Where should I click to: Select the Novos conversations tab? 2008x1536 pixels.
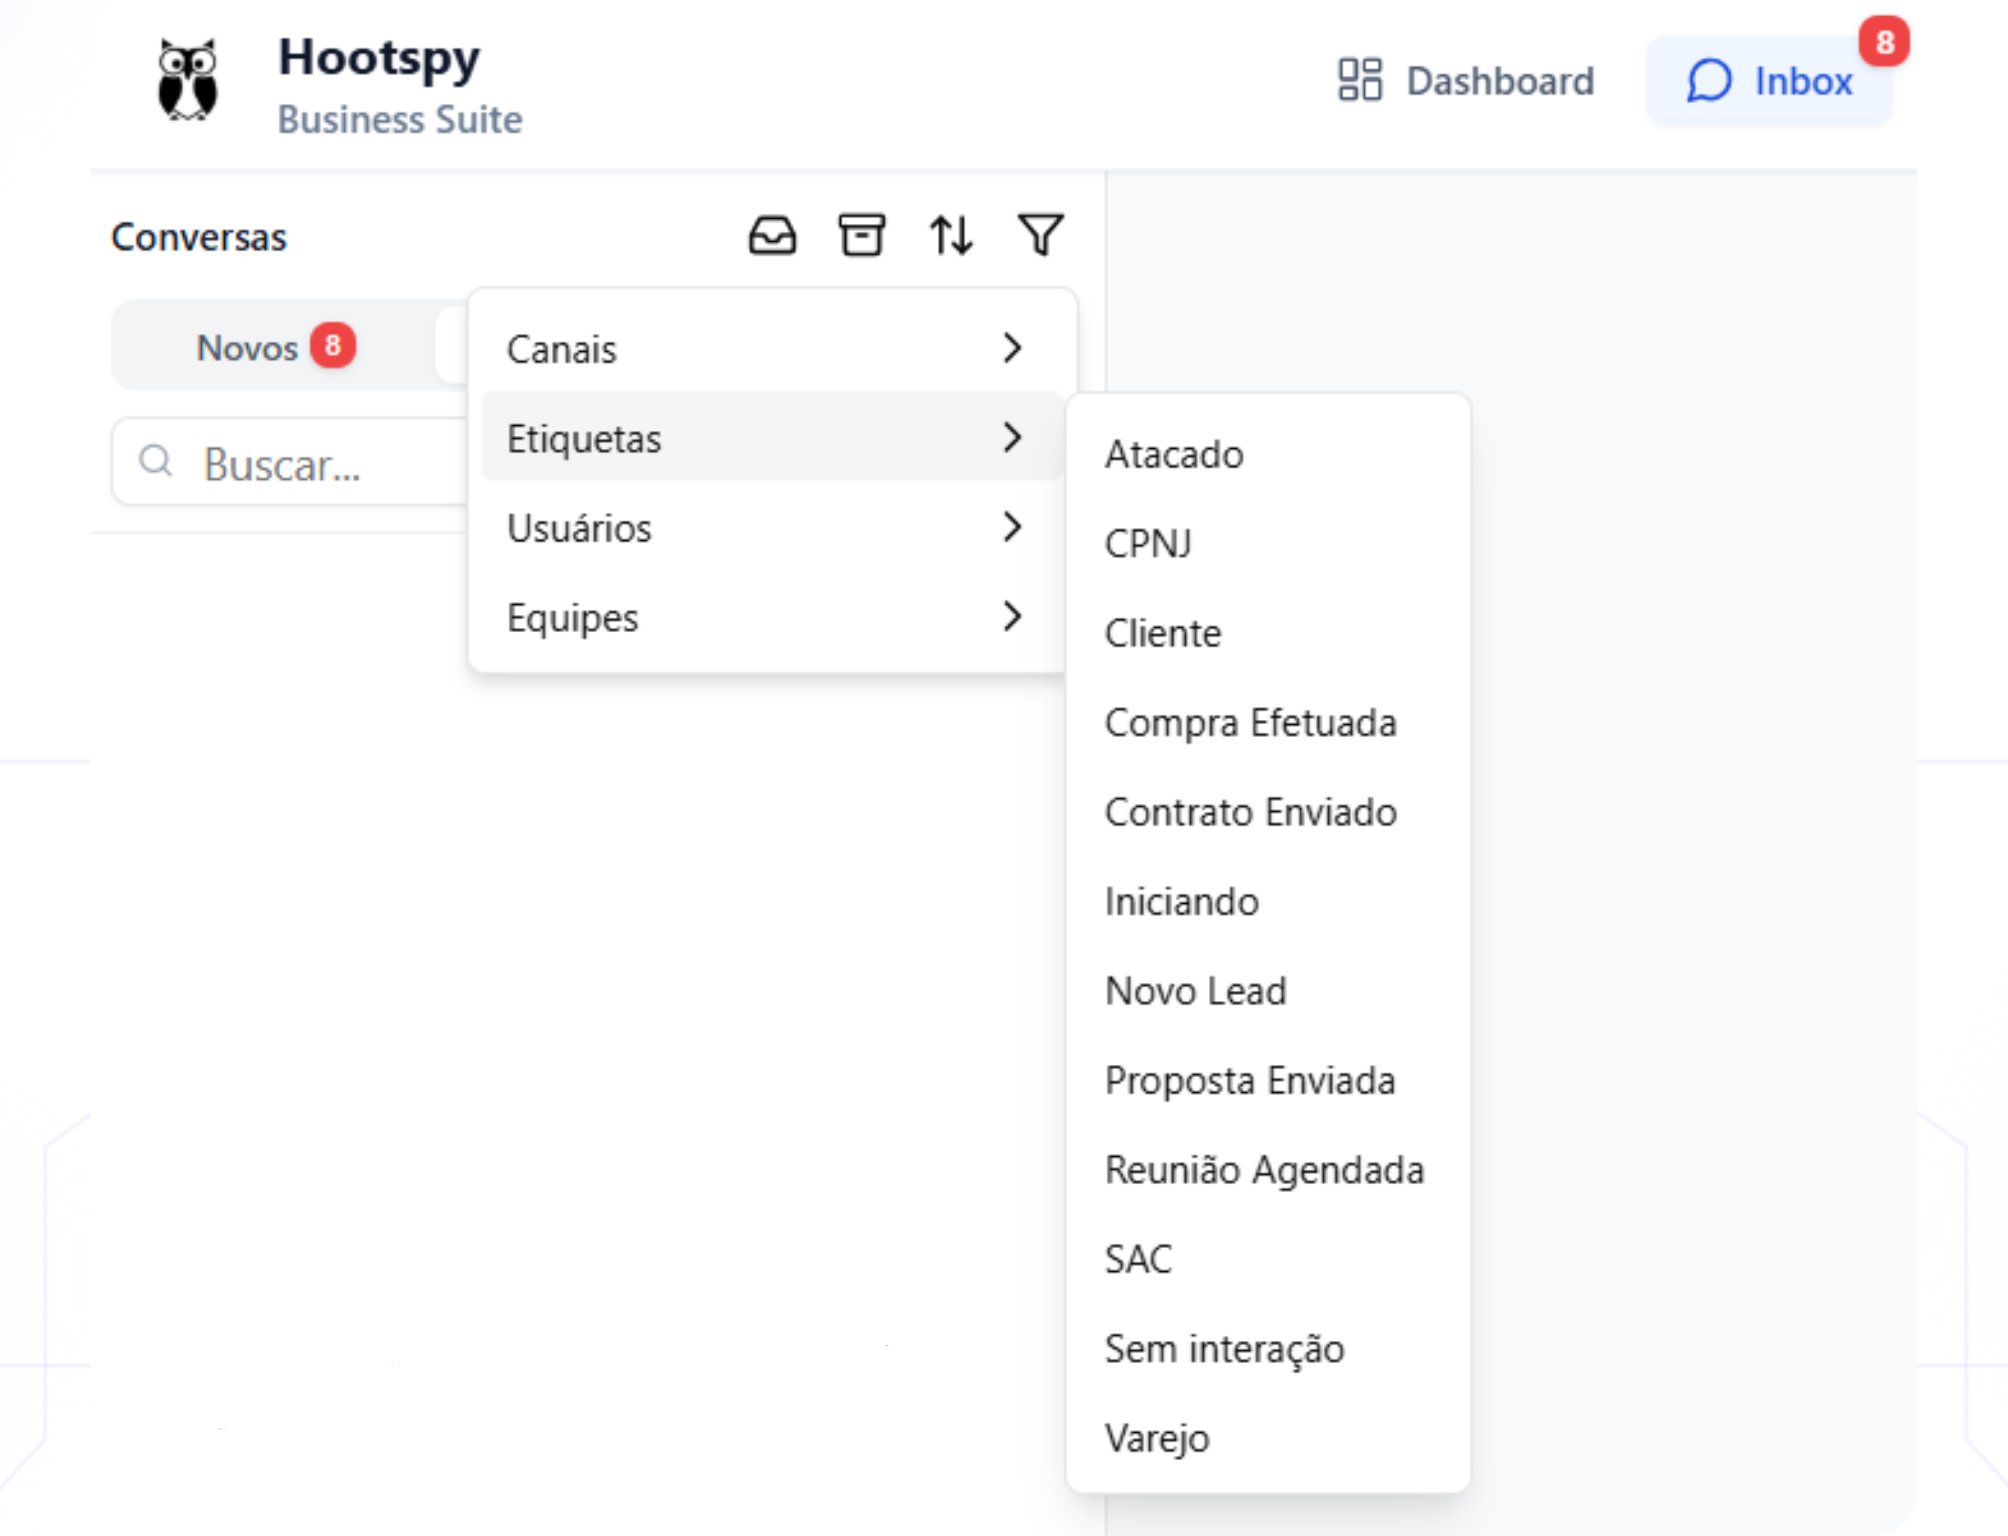[x=274, y=347]
